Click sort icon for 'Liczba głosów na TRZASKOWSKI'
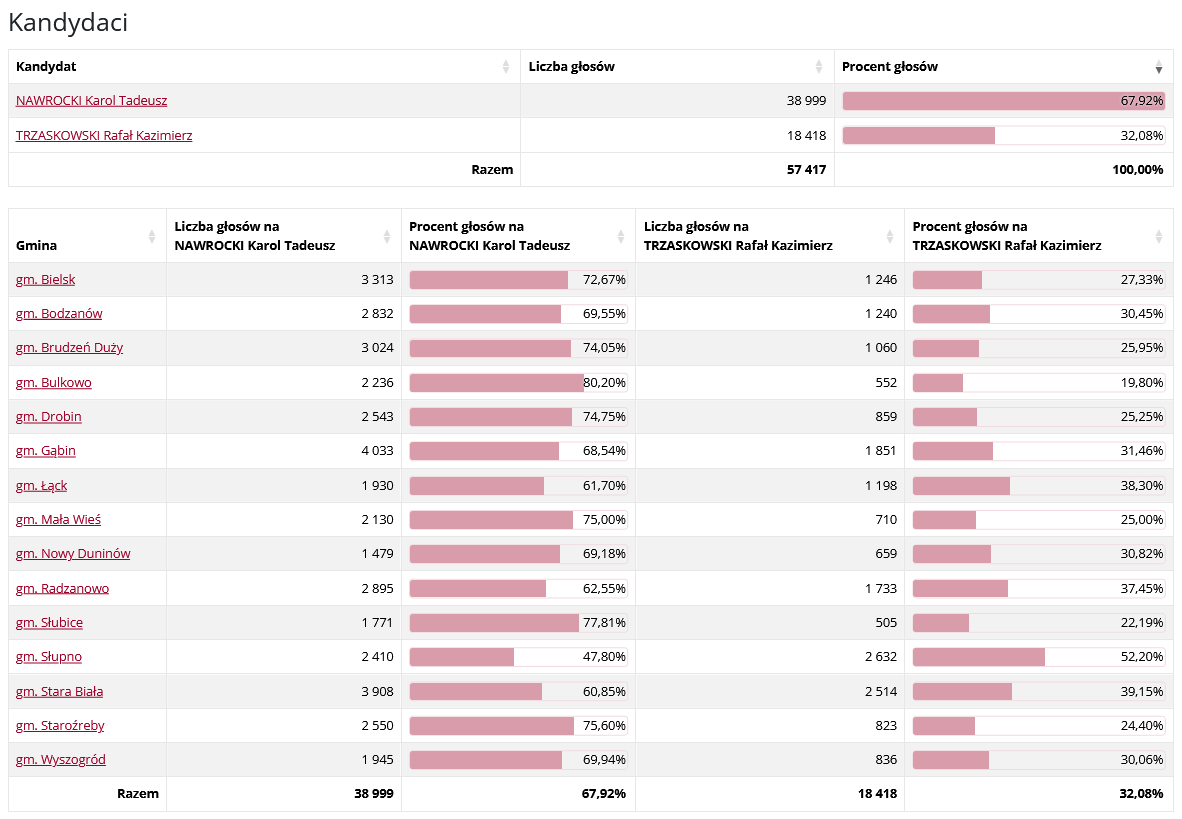 (x=890, y=237)
